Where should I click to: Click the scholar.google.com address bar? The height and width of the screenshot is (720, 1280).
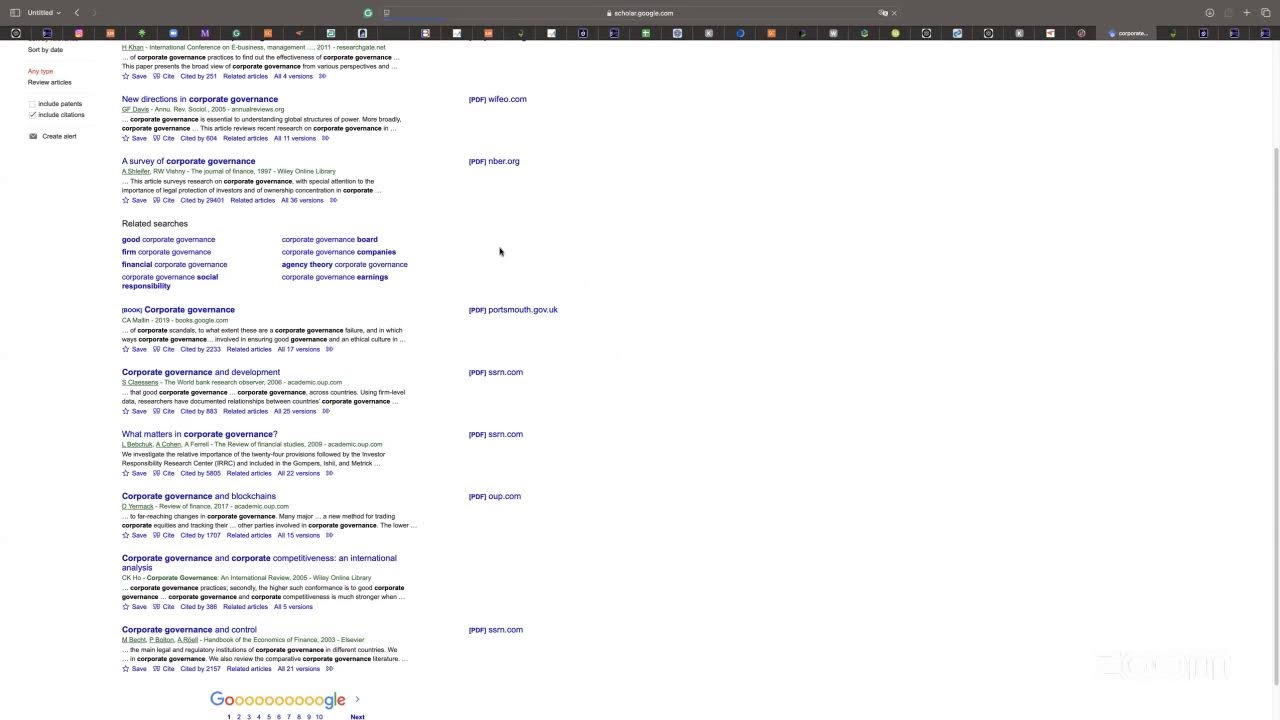(x=640, y=13)
